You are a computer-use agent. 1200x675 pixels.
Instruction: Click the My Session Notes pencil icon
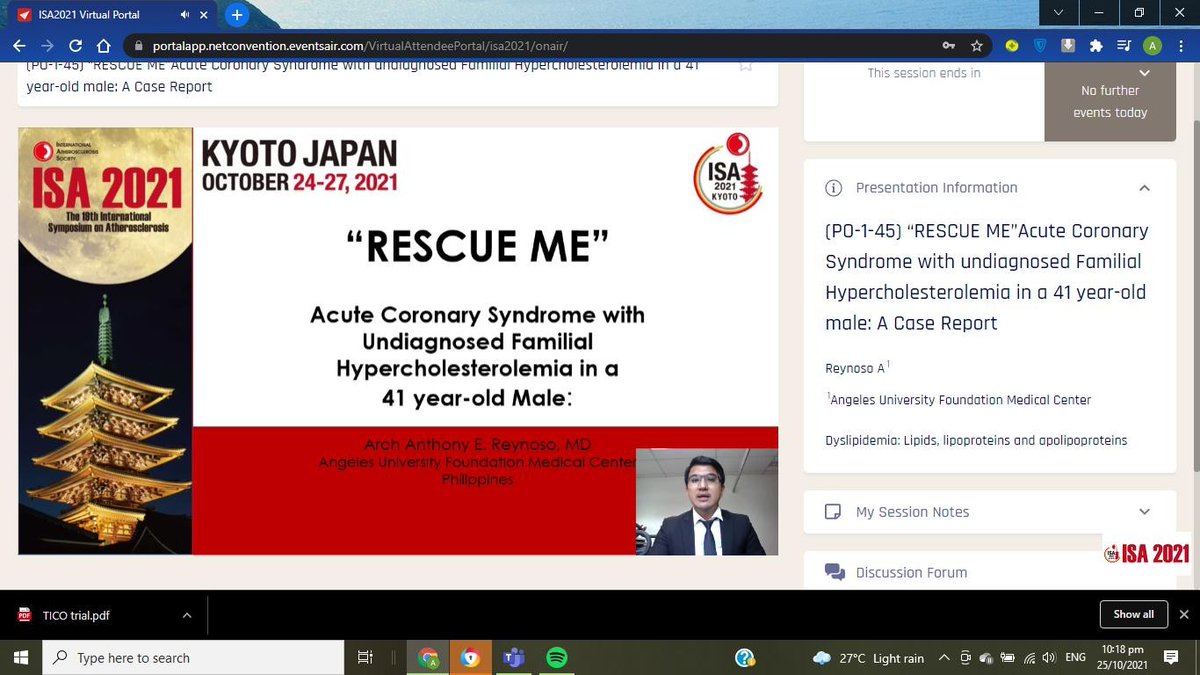(833, 511)
